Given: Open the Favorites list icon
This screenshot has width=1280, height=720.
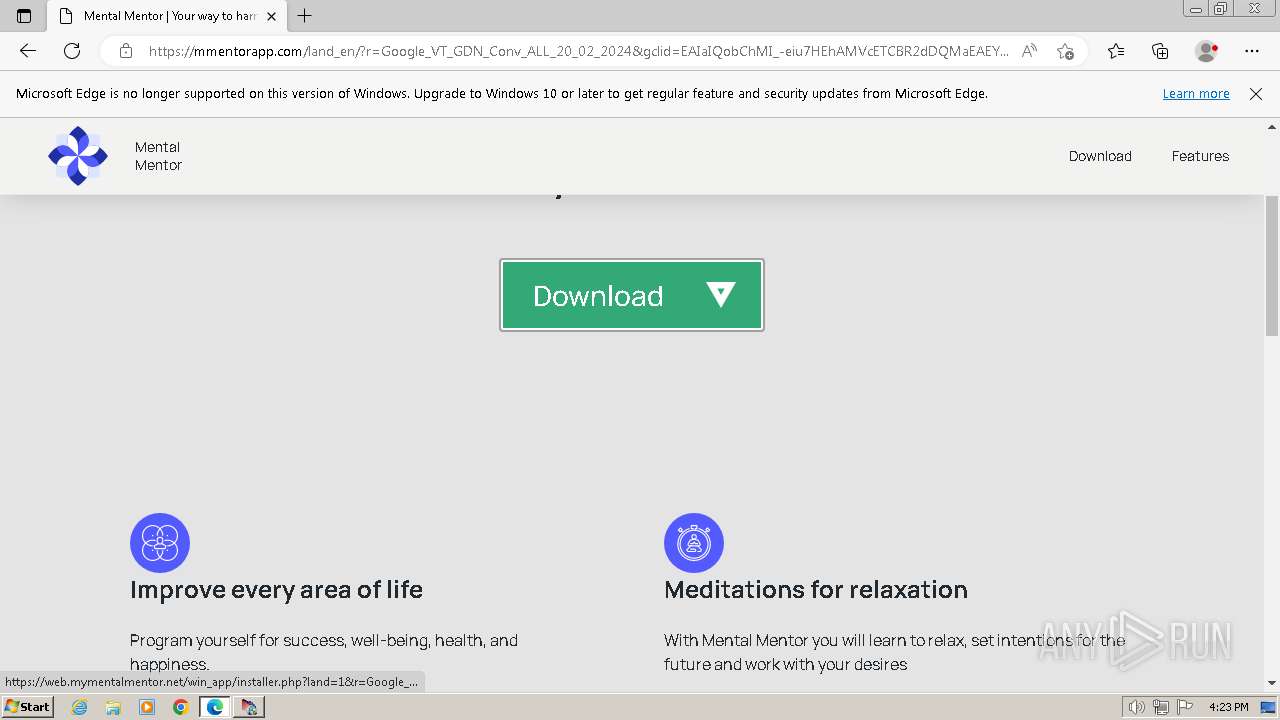Looking at the screenshot, I should [1116, 51].
